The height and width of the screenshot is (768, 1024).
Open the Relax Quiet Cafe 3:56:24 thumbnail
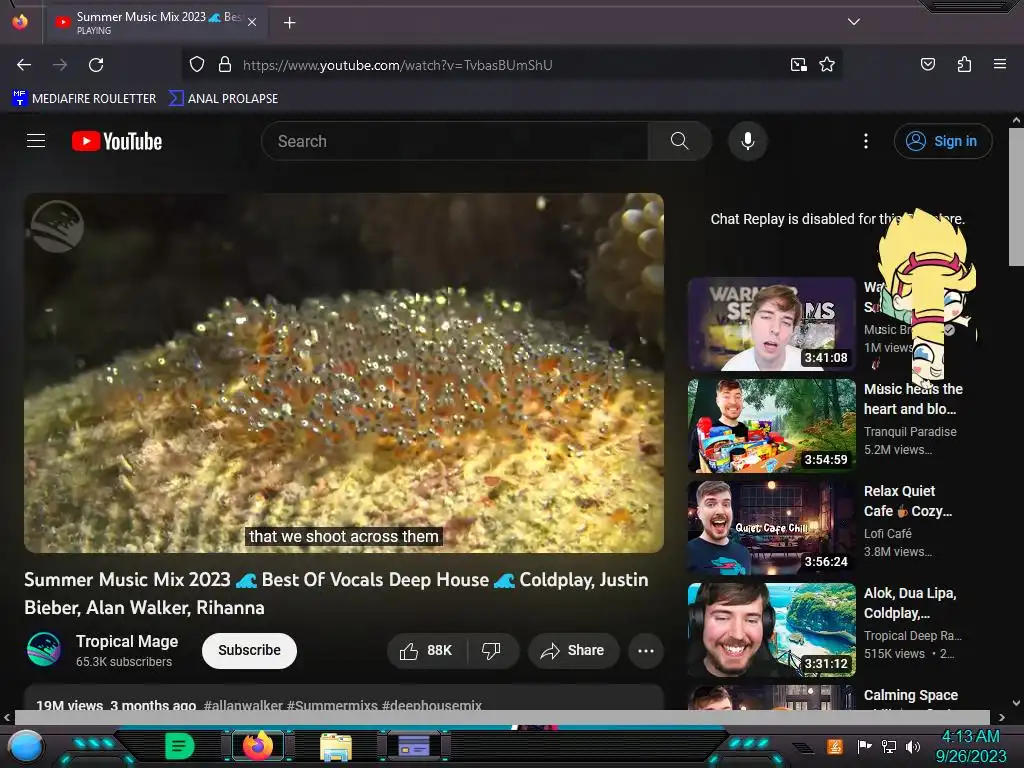771,528
